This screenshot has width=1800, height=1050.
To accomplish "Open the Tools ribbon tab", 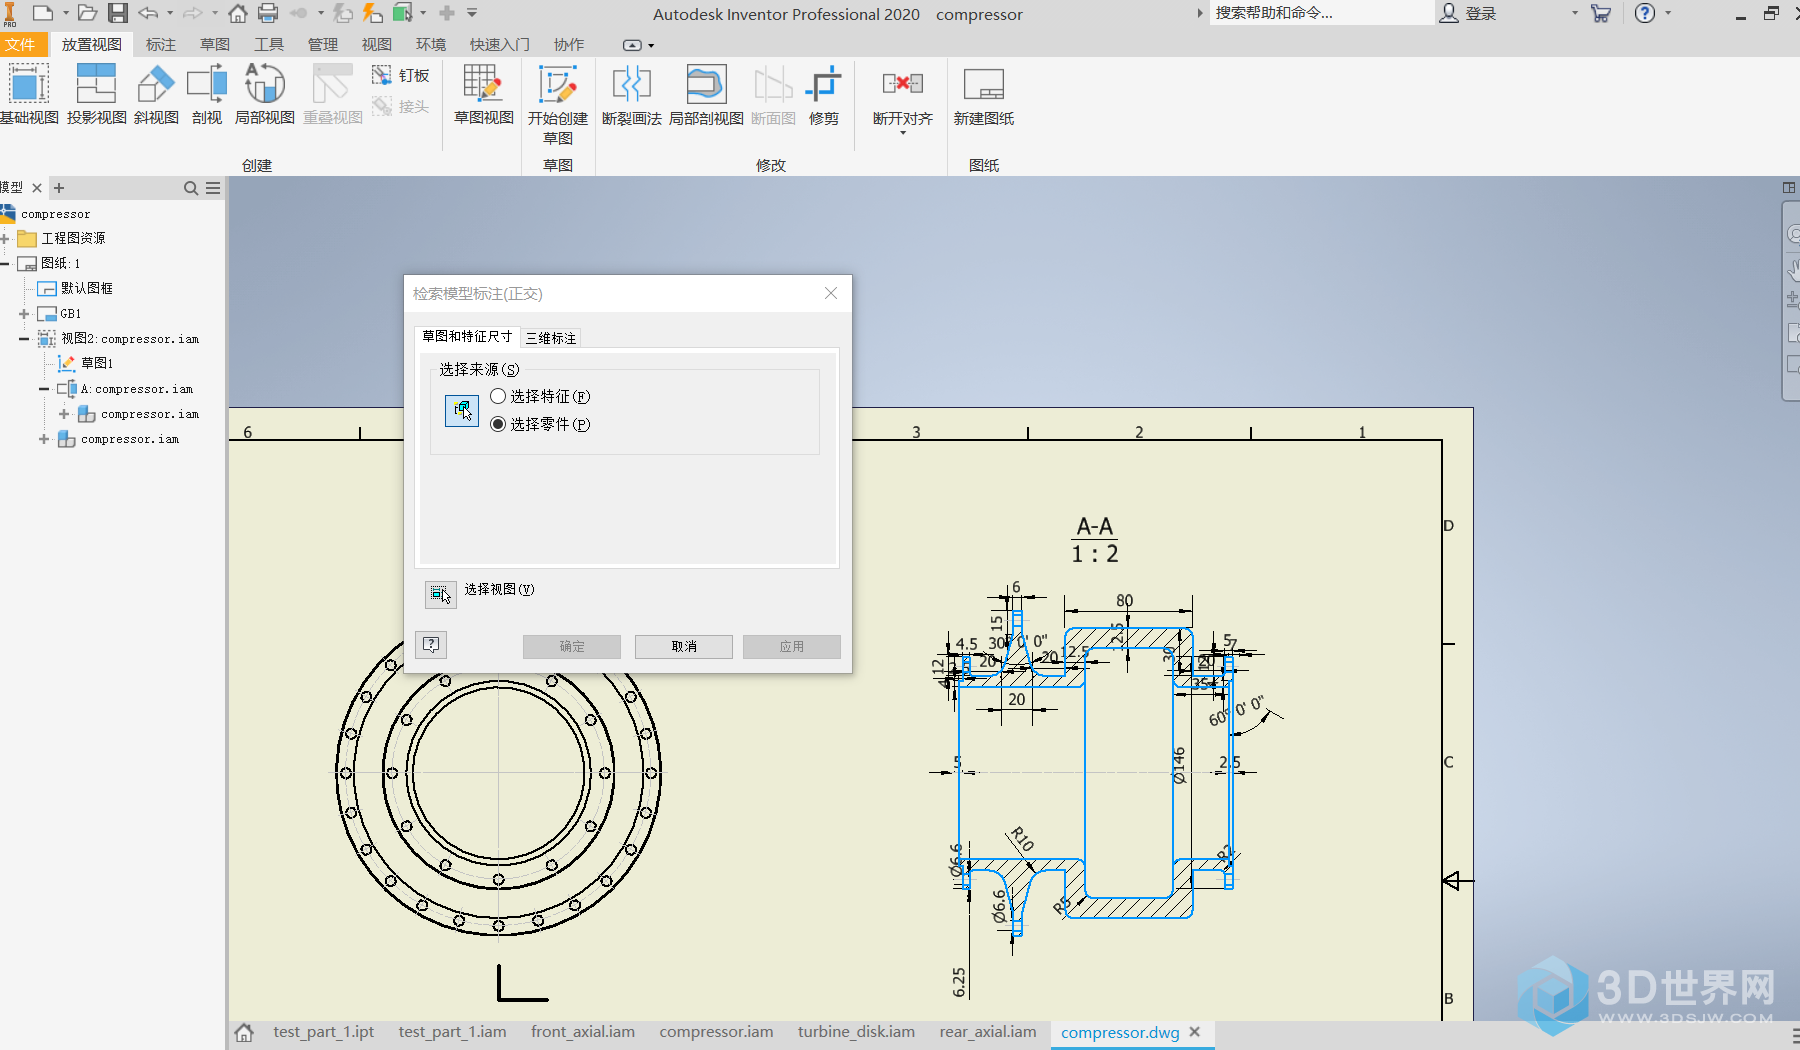I will (268, 45).
